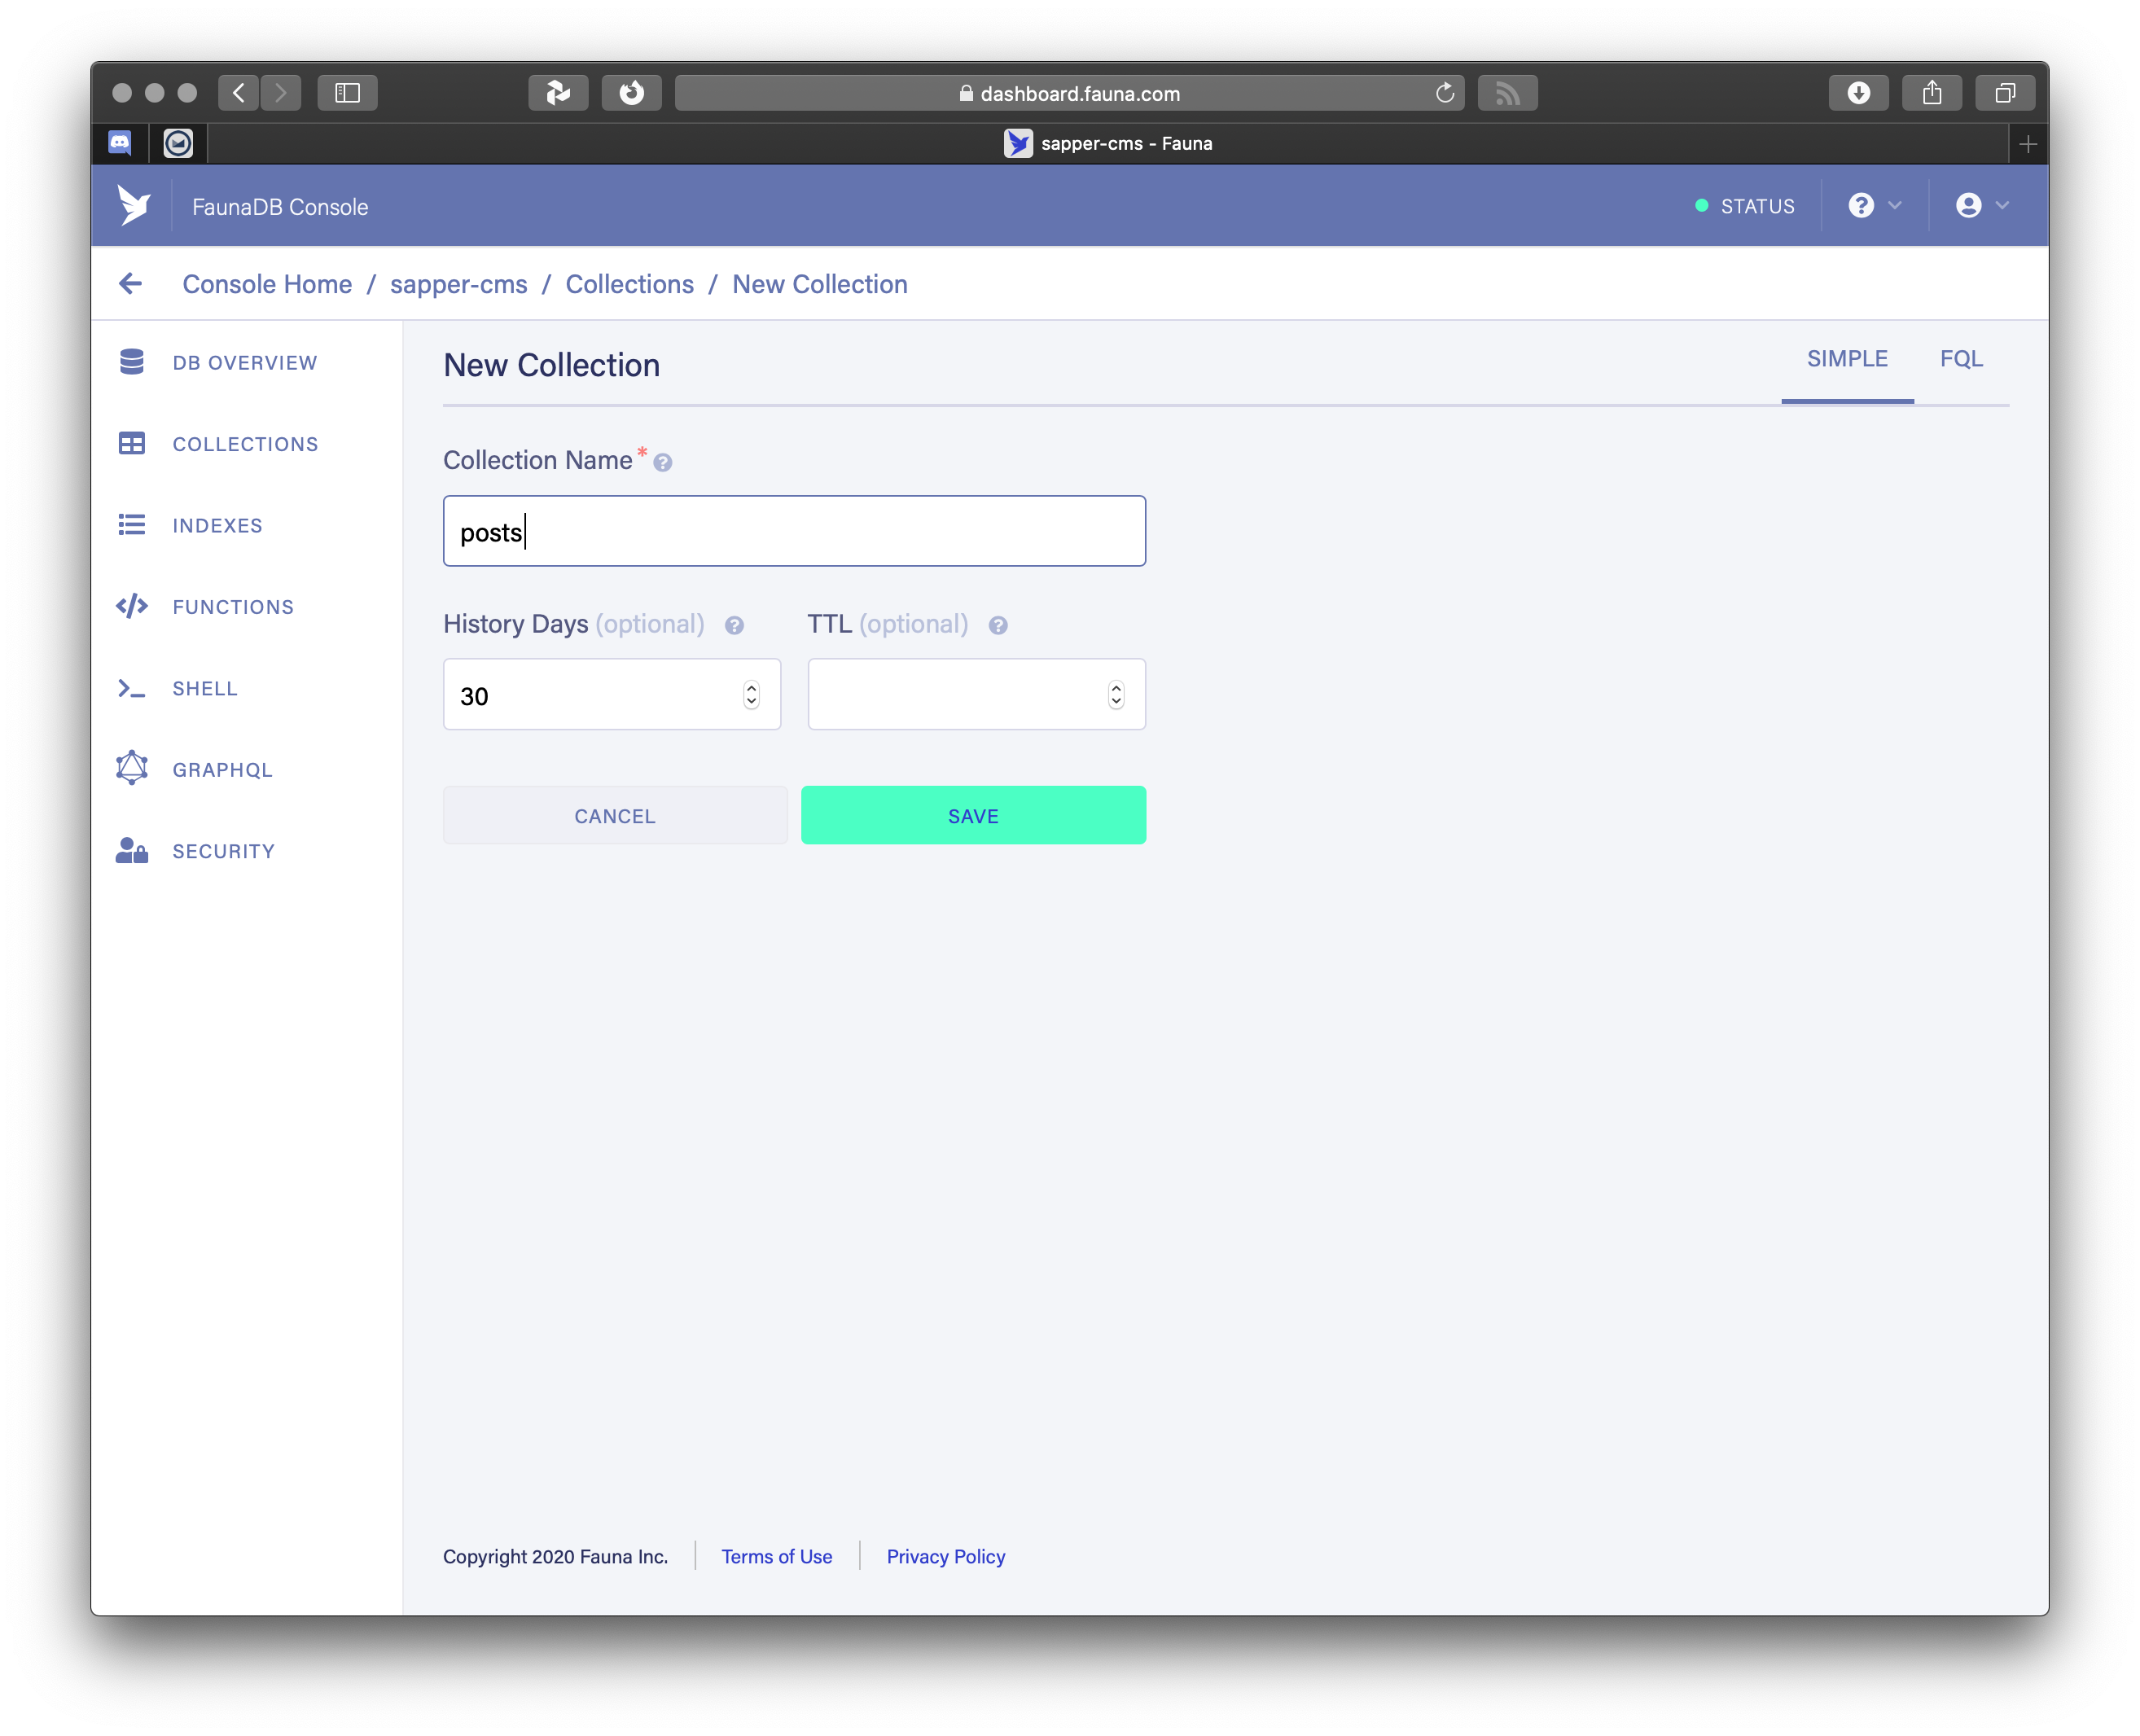Adjust TTL stepper arrows
Viewport: 2140px width, 1736px height.
(1116, 695)
